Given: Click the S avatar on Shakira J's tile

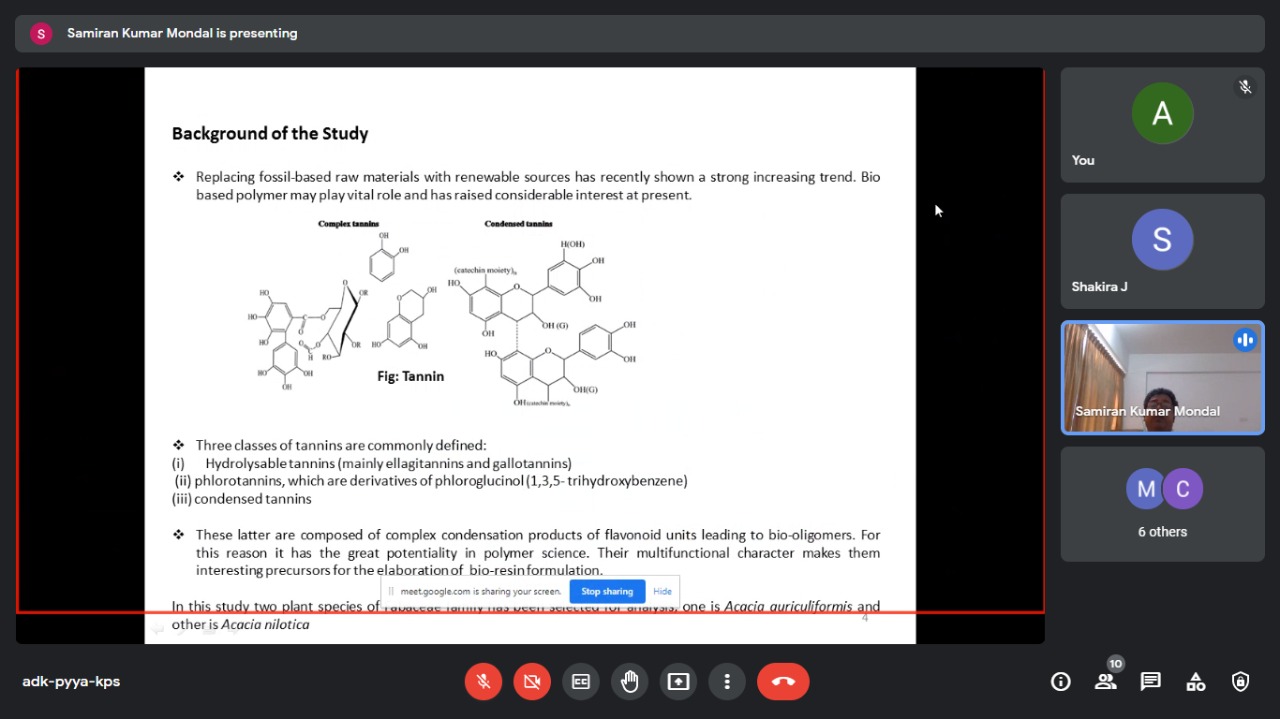Looking at the screenshot, I should click(1162, 239).
